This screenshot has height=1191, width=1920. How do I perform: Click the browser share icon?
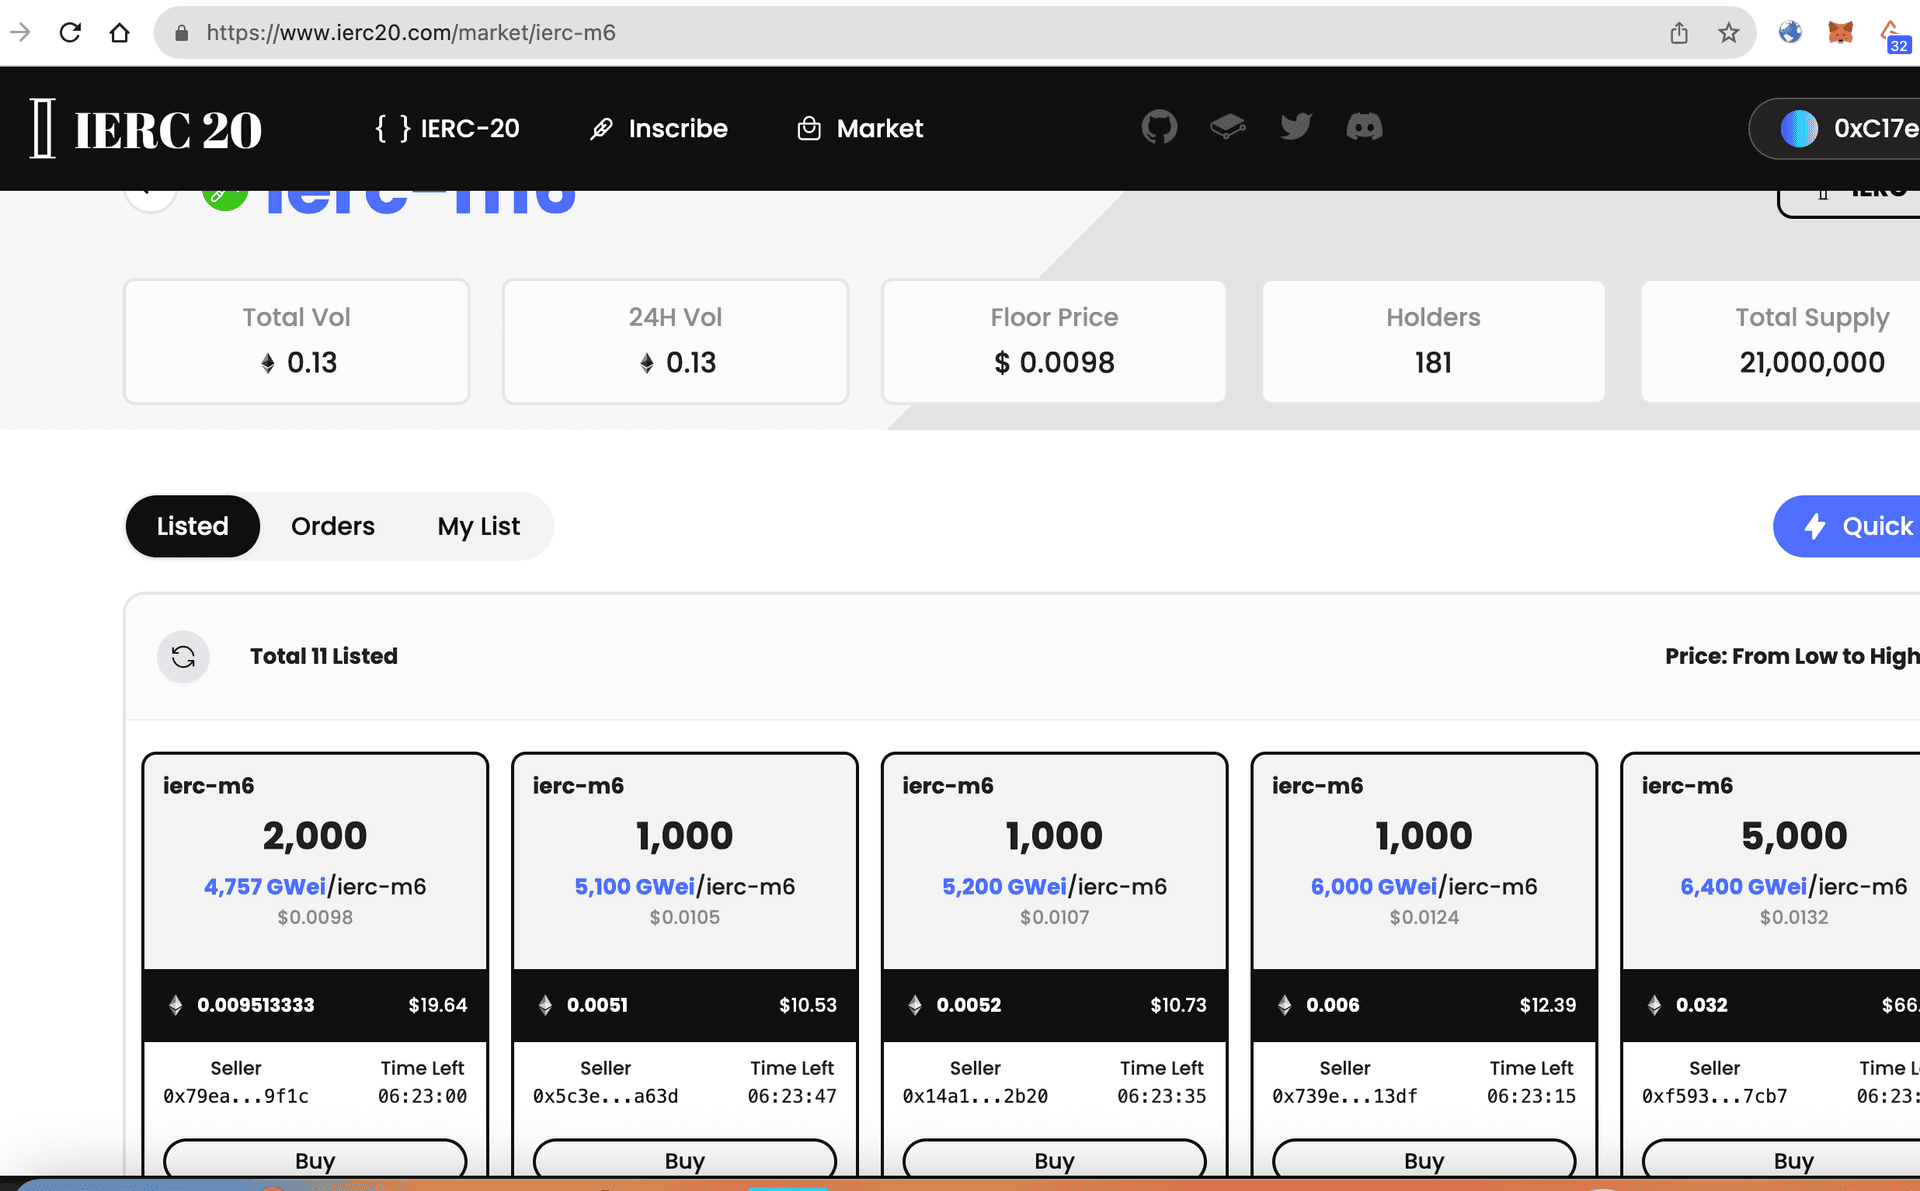coord(1679,33)
